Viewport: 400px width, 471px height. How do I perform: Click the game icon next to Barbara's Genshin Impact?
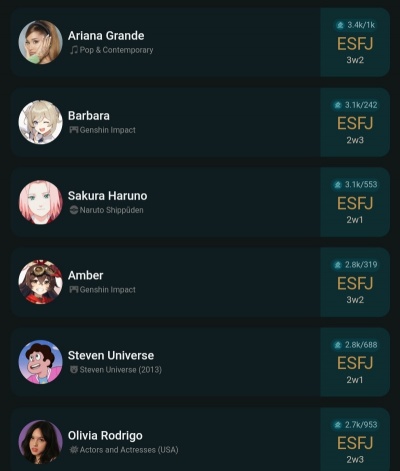click(73, 130)
